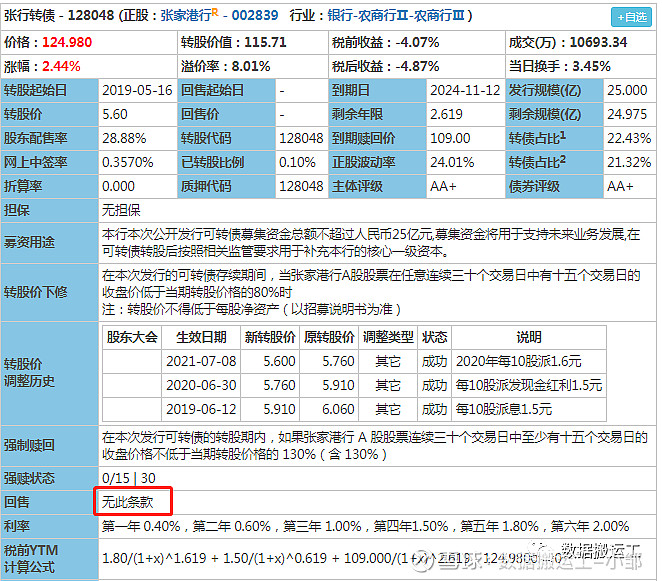
Task: Click the 发行规模(亿) value 25.000
Action: (627, 90)
